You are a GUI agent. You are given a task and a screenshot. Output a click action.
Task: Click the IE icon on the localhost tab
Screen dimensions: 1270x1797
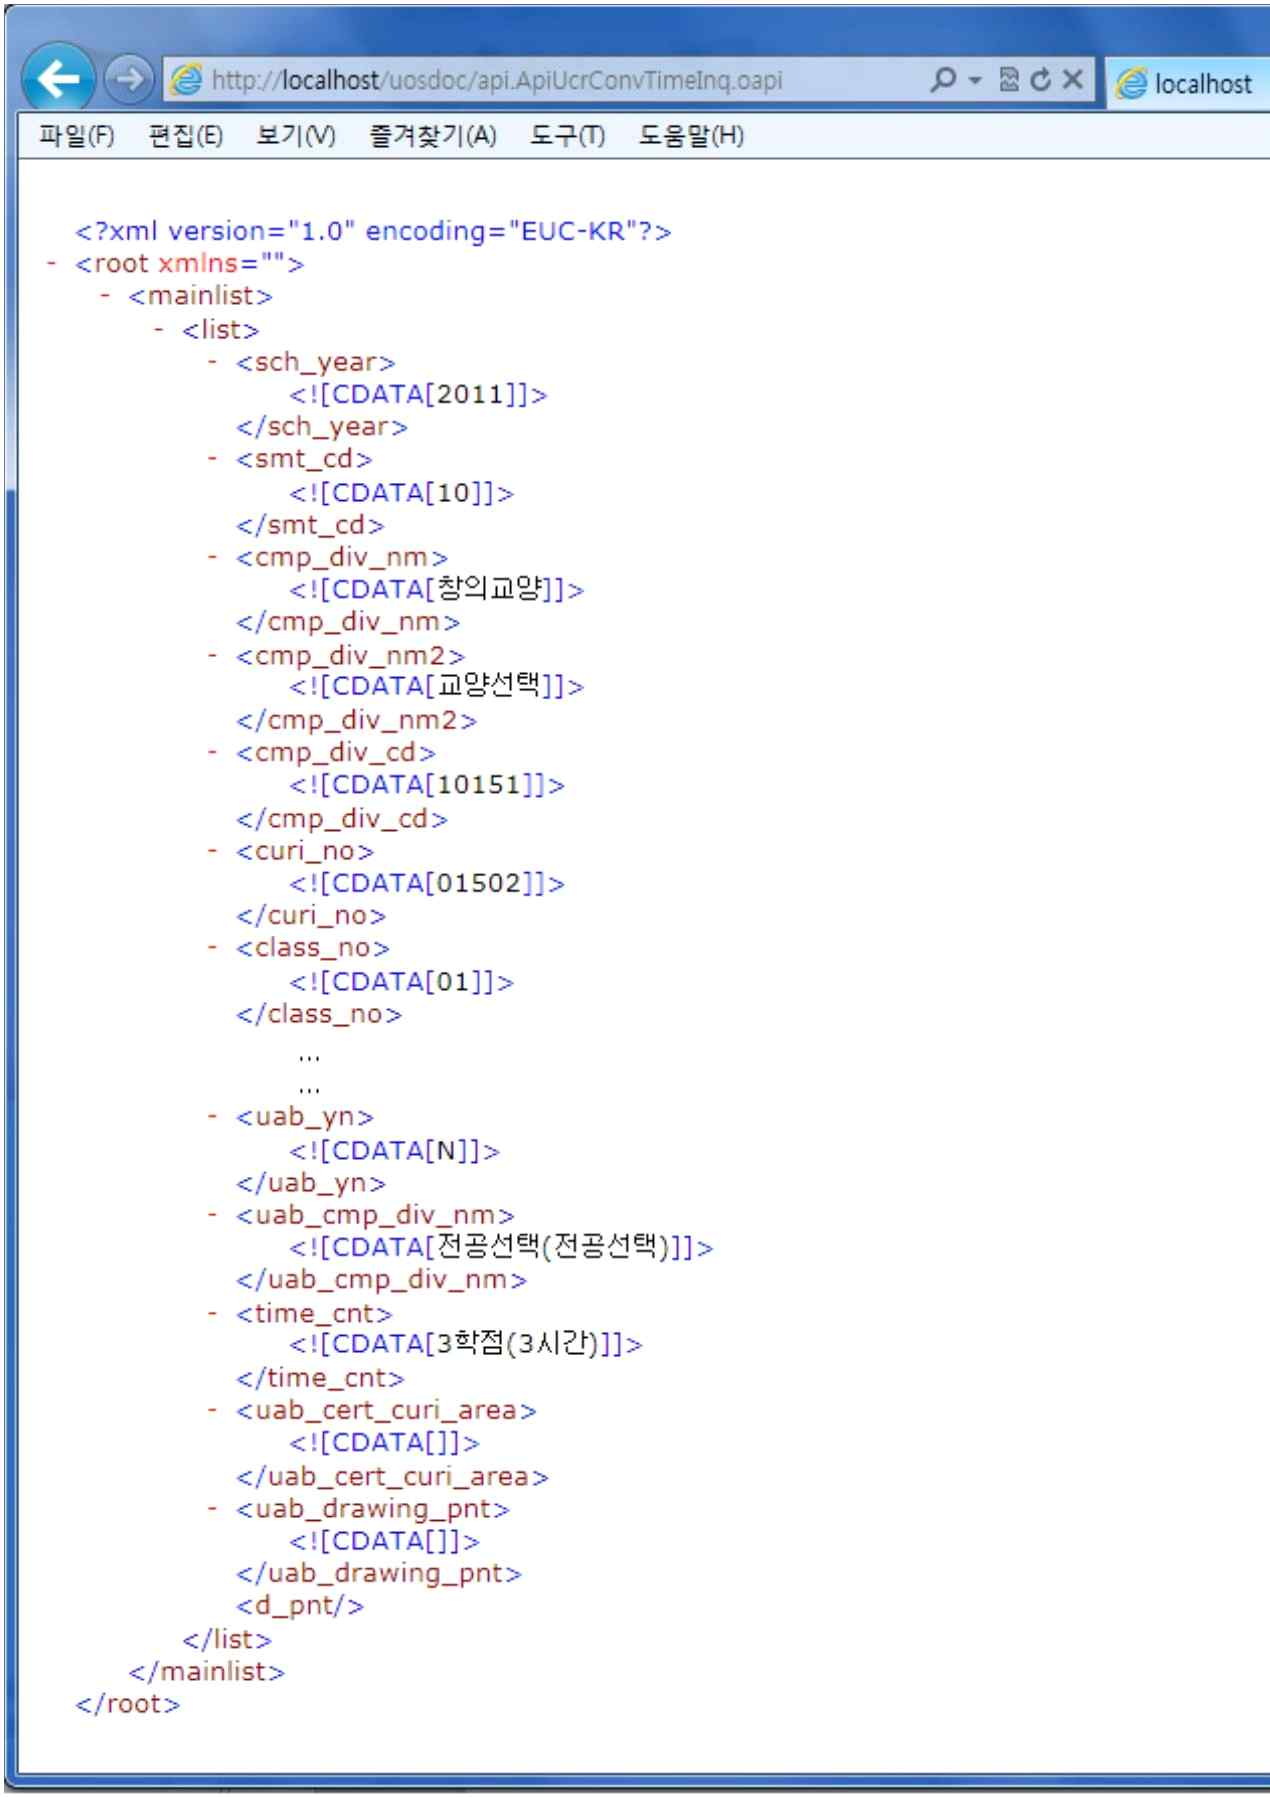[1131, 83]
